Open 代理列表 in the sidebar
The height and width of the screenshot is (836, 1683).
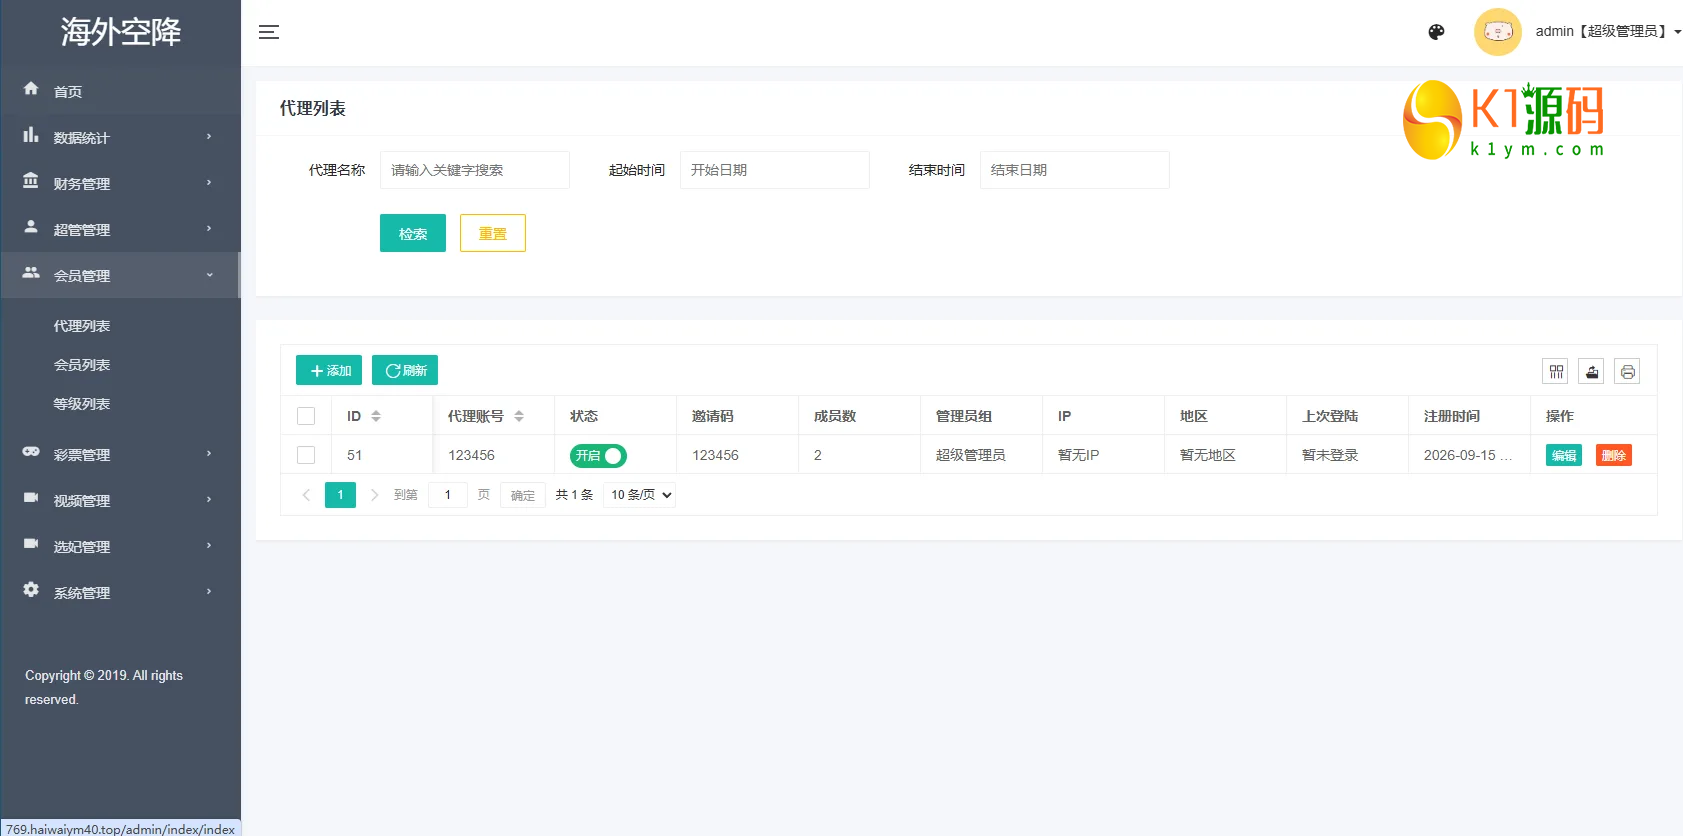coord(82,326)
